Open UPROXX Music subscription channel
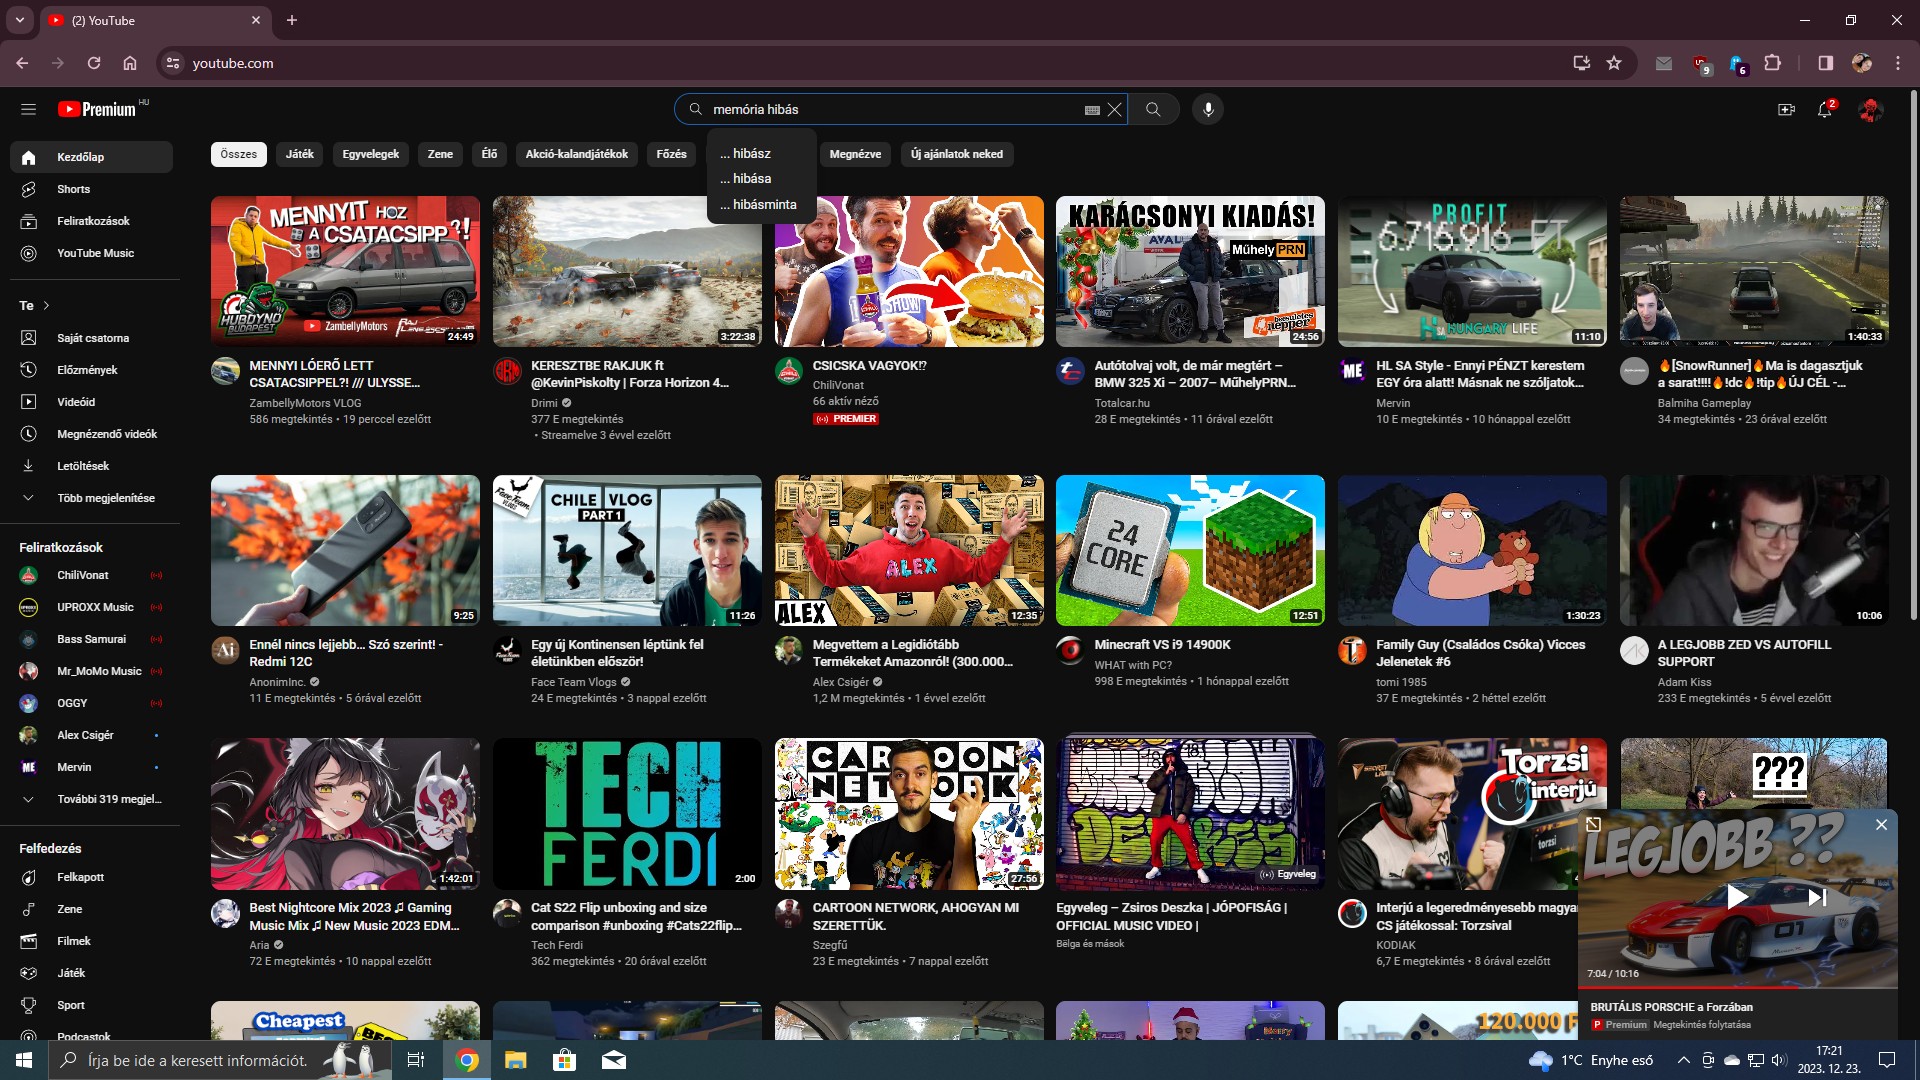Image resolution: width=1920 pixels, height=1080 pixels. coord(91,607)
